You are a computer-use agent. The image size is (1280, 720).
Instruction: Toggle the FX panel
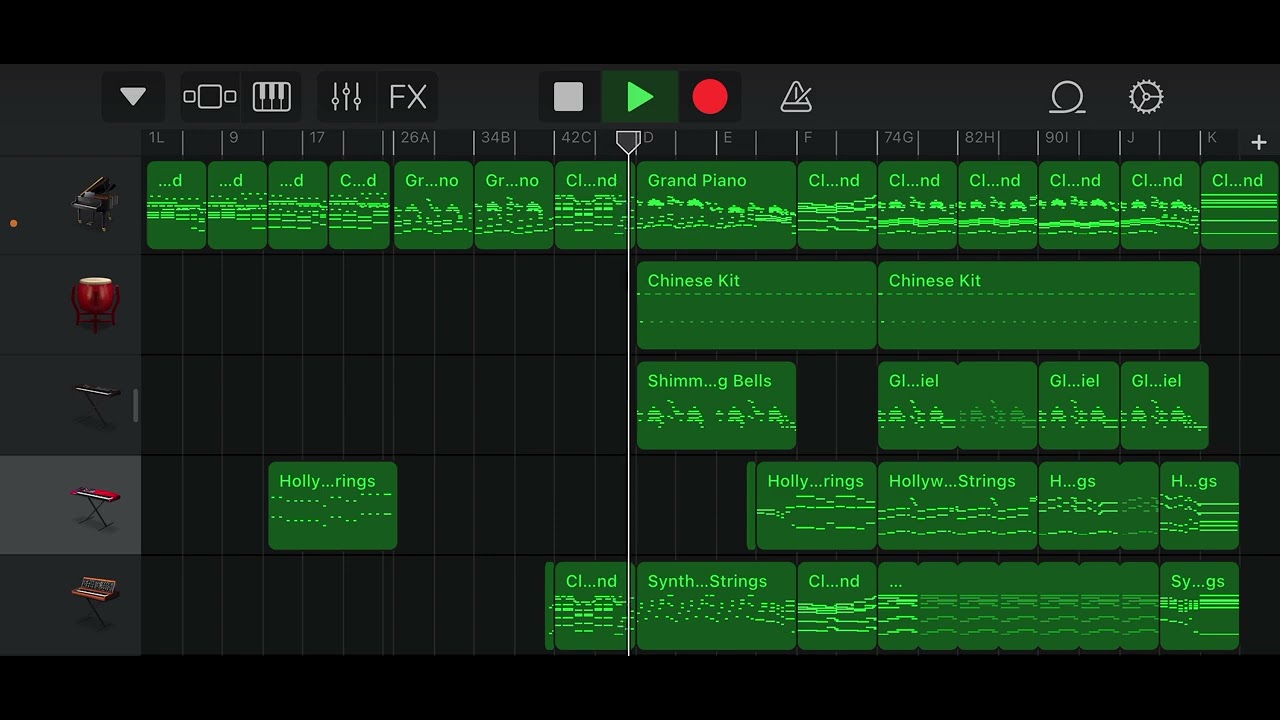408,97
